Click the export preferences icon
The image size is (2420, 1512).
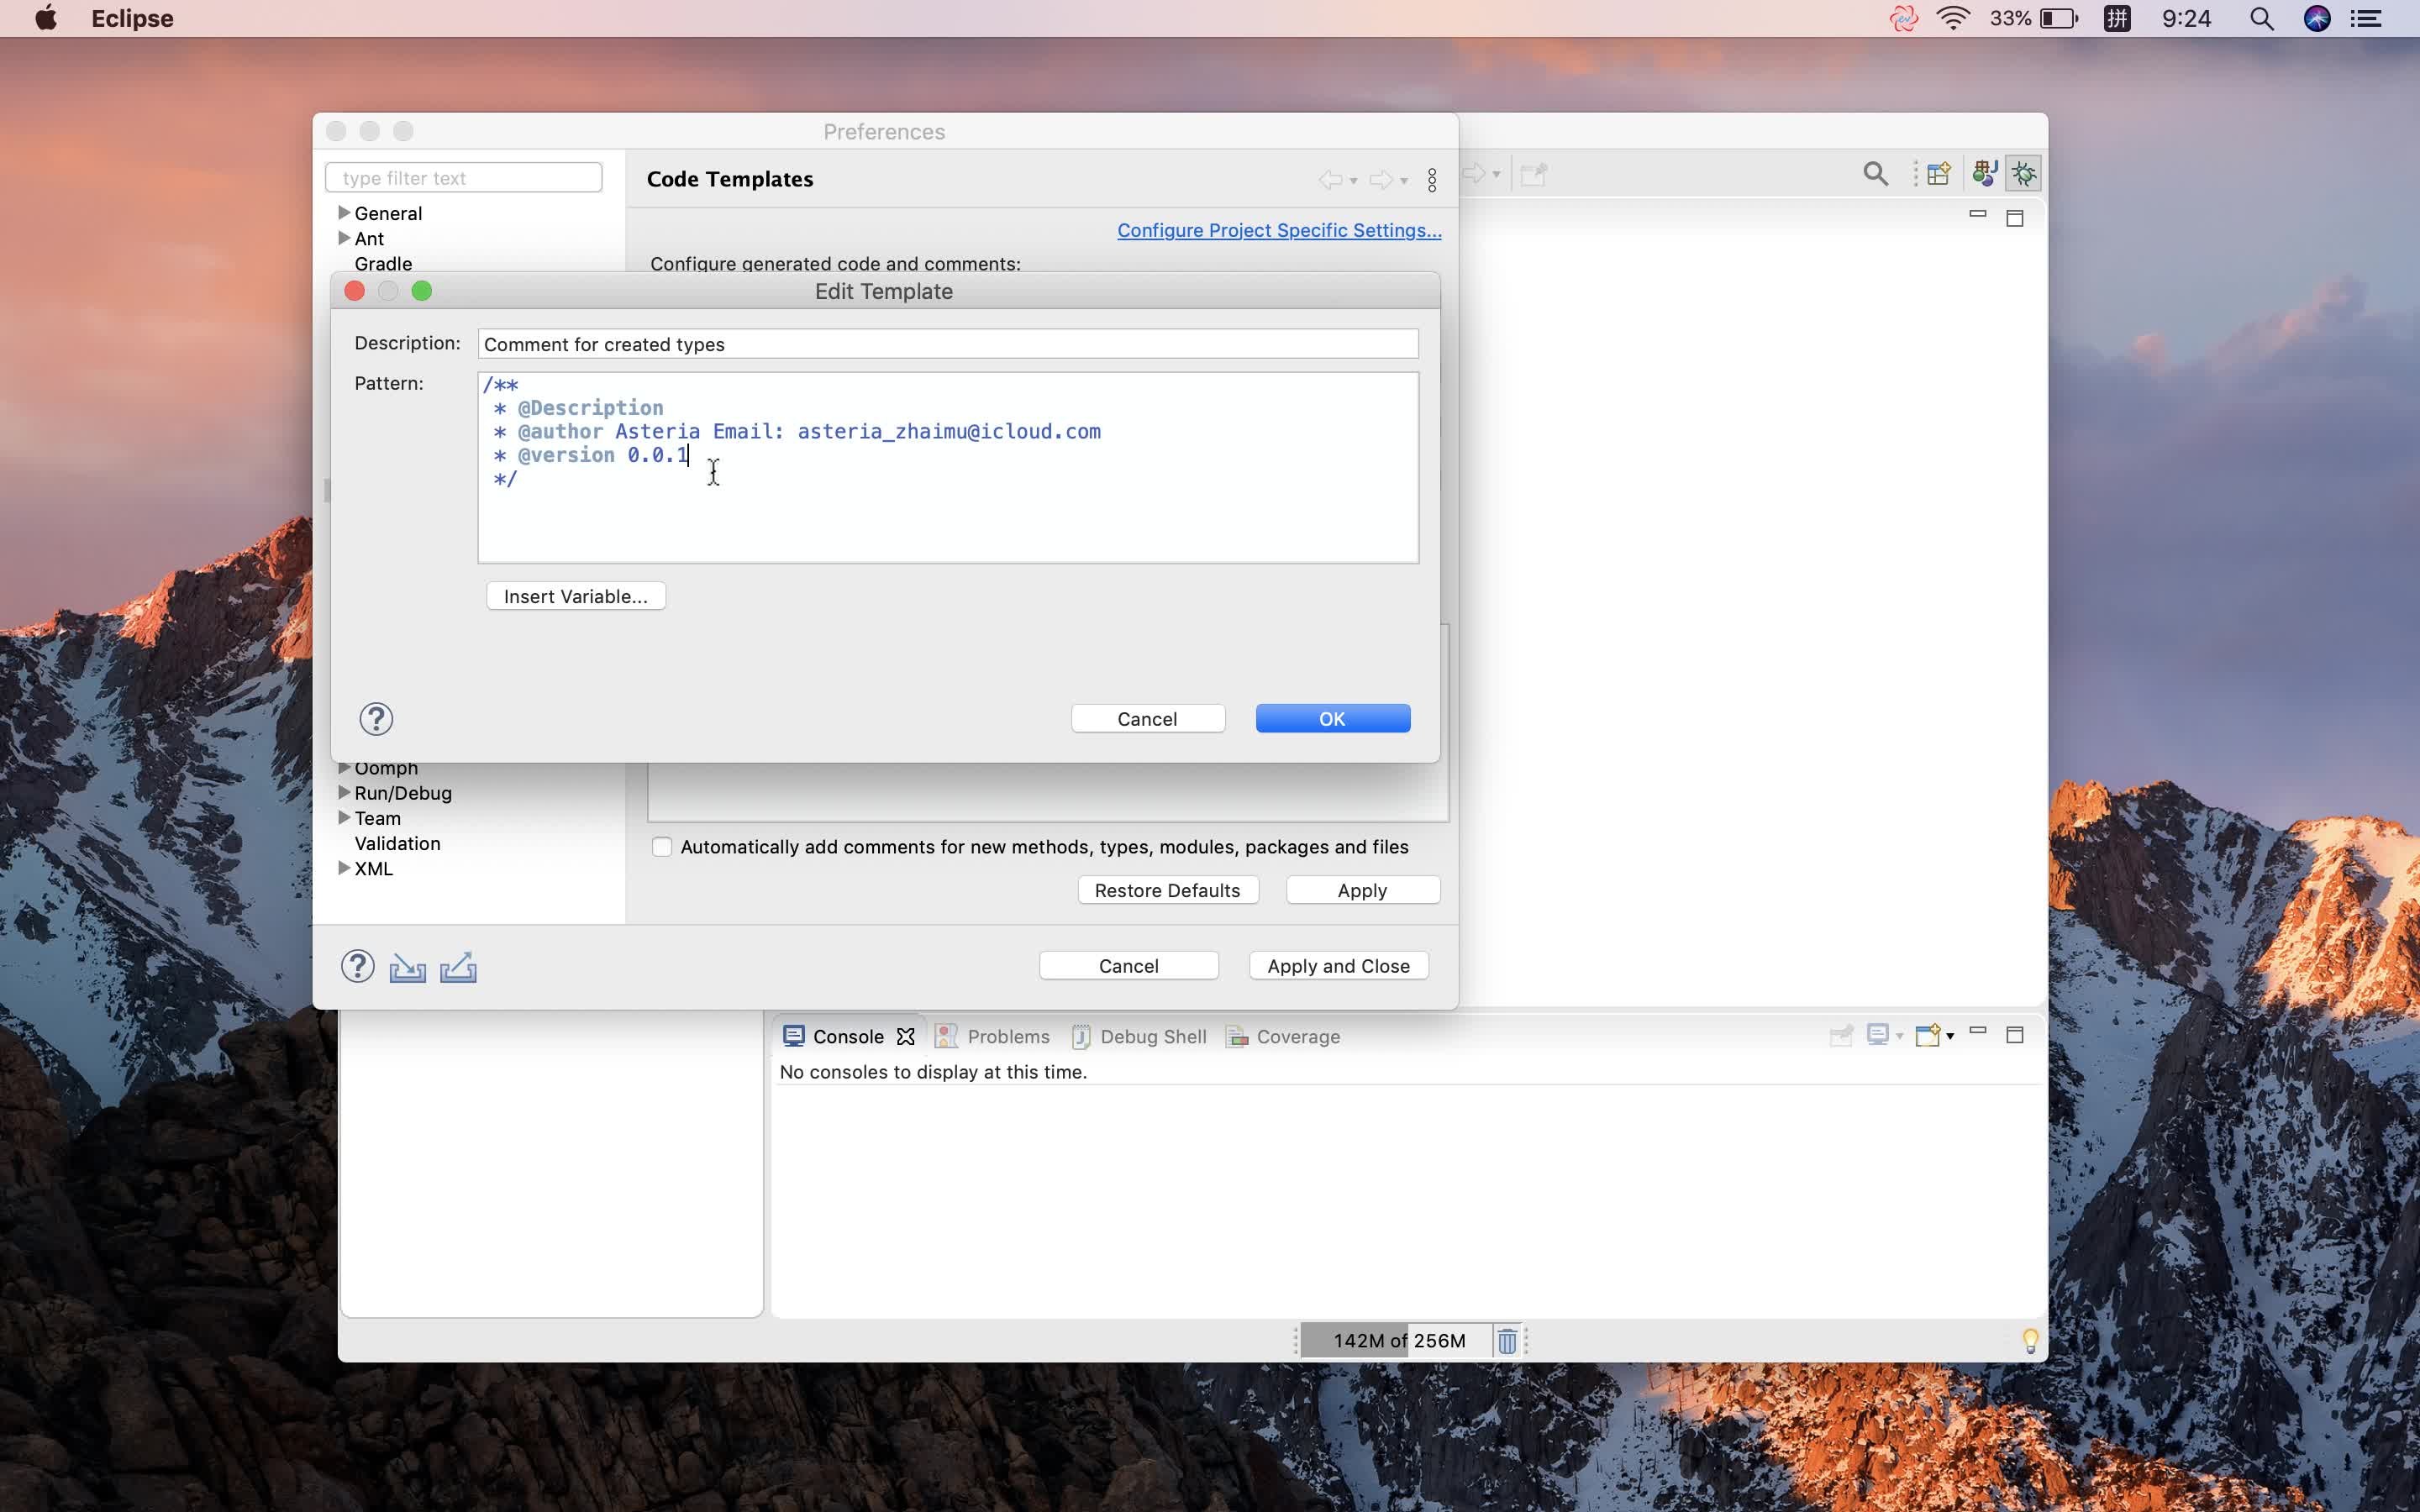coord(458,967)
